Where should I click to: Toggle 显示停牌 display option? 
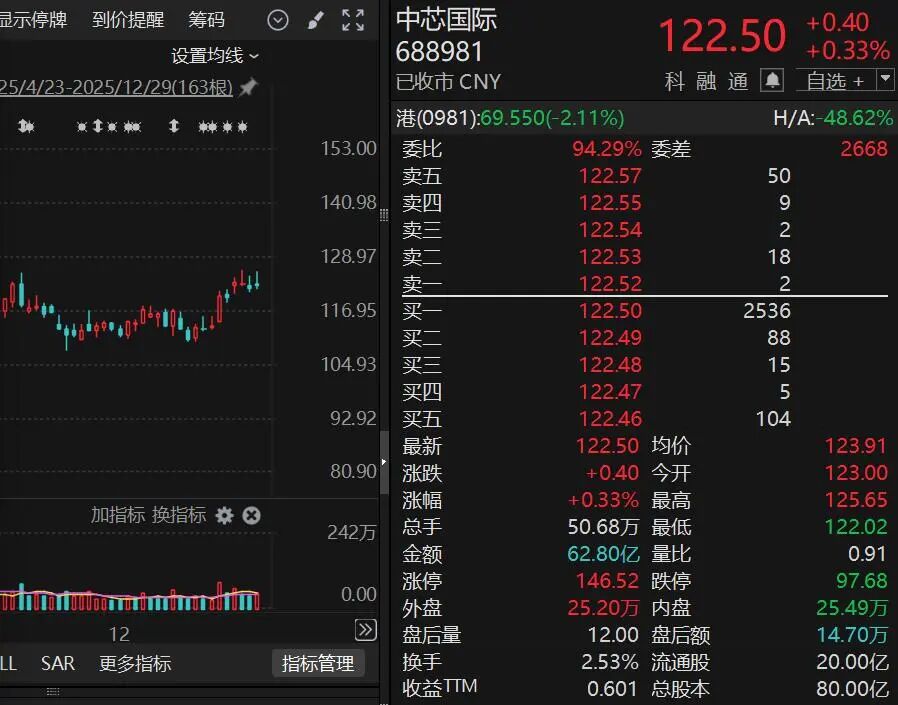32,20
